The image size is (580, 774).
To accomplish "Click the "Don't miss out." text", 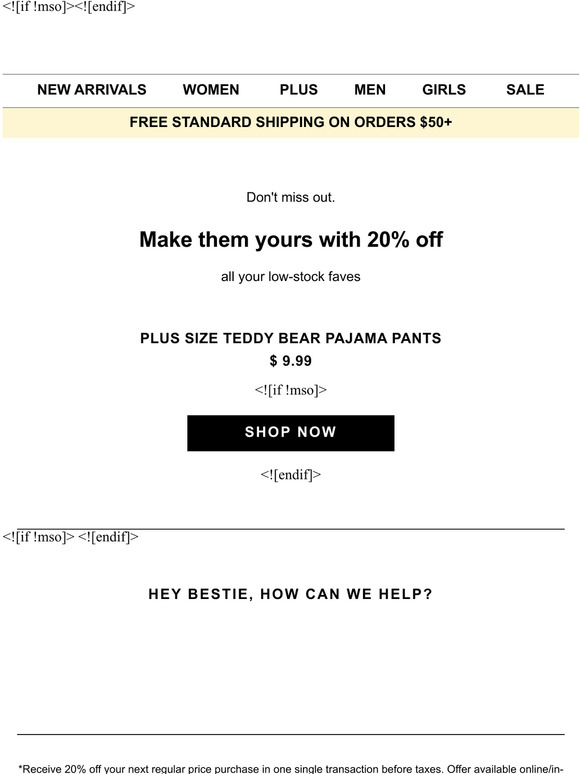I will [x=291, y=197].
